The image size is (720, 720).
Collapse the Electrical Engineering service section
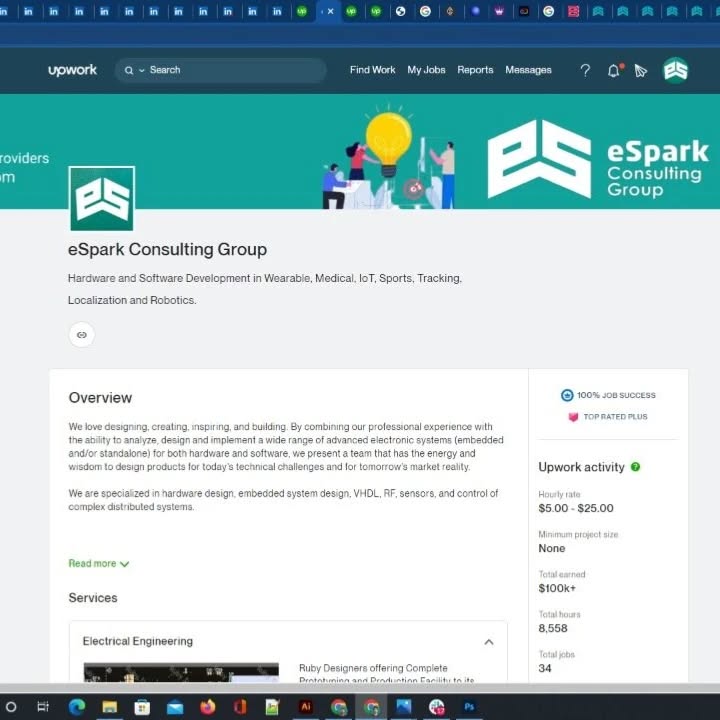coord(489,642)
